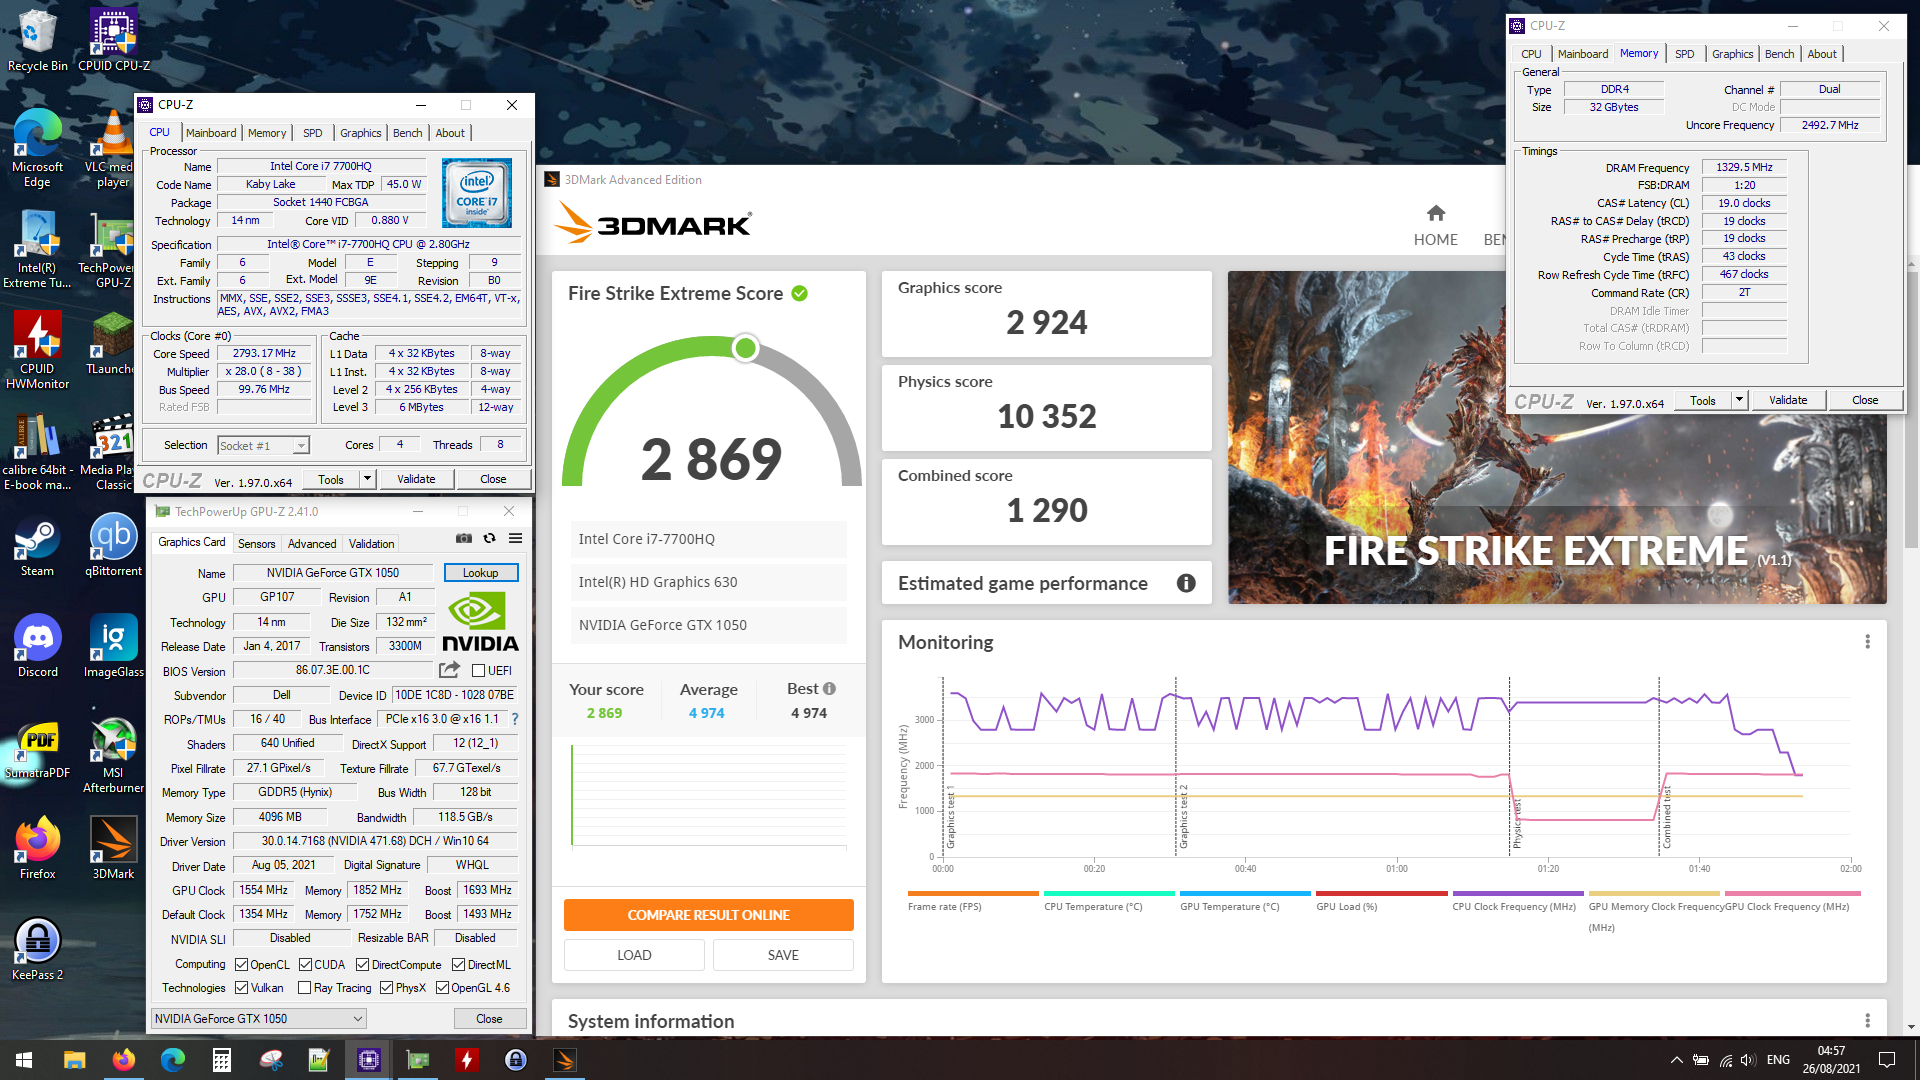
Task: Switch to the Sensors tab in GPU-Z
Action: (x=256, y=544)
